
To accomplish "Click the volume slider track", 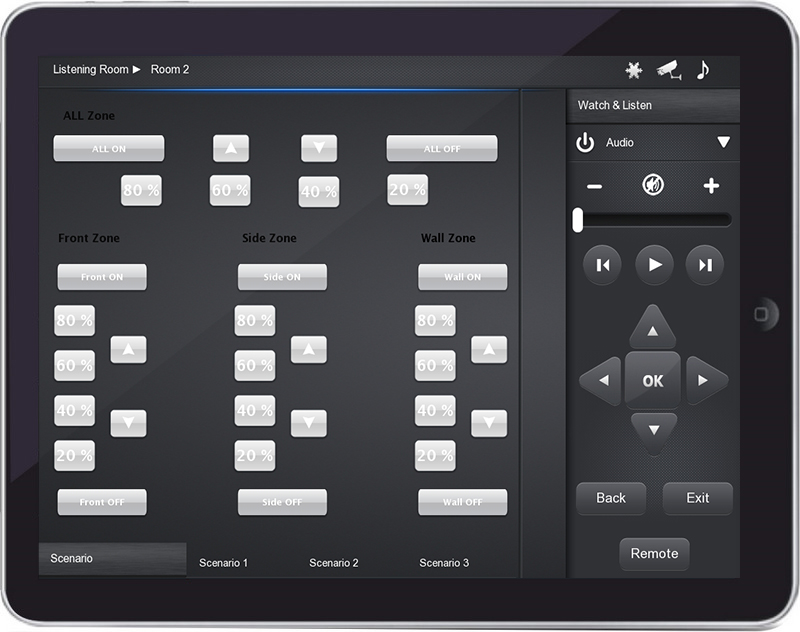I will [x=655, y=220].
